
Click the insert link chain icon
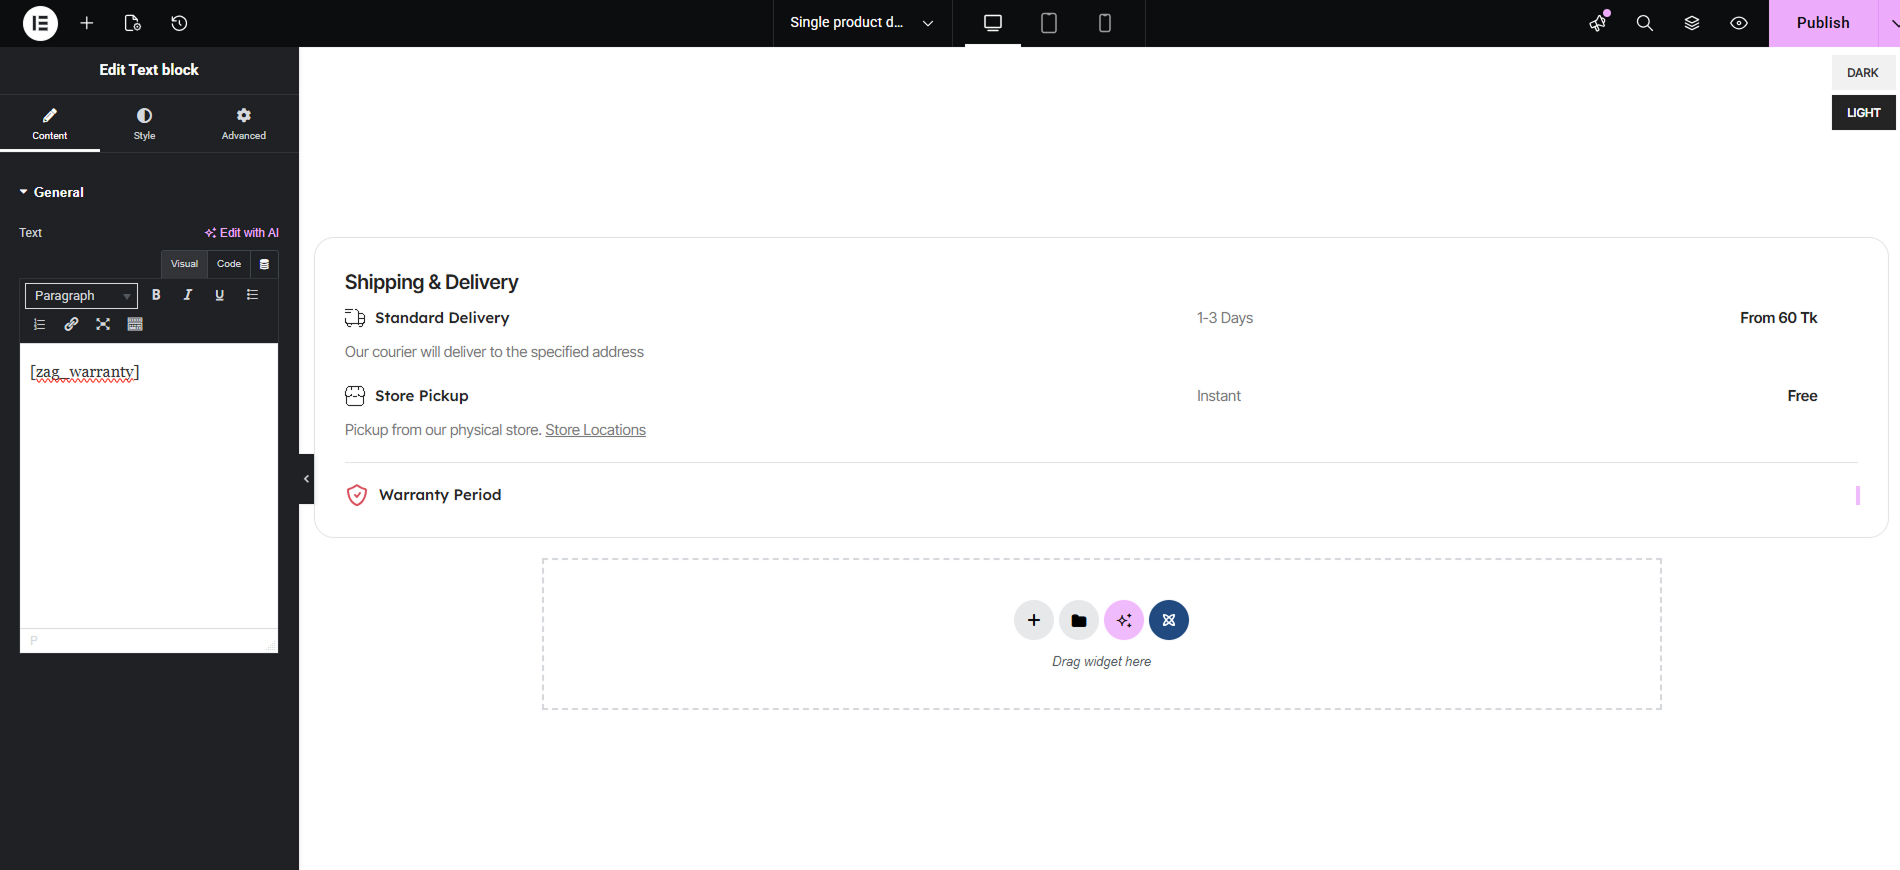coord(71,324)
